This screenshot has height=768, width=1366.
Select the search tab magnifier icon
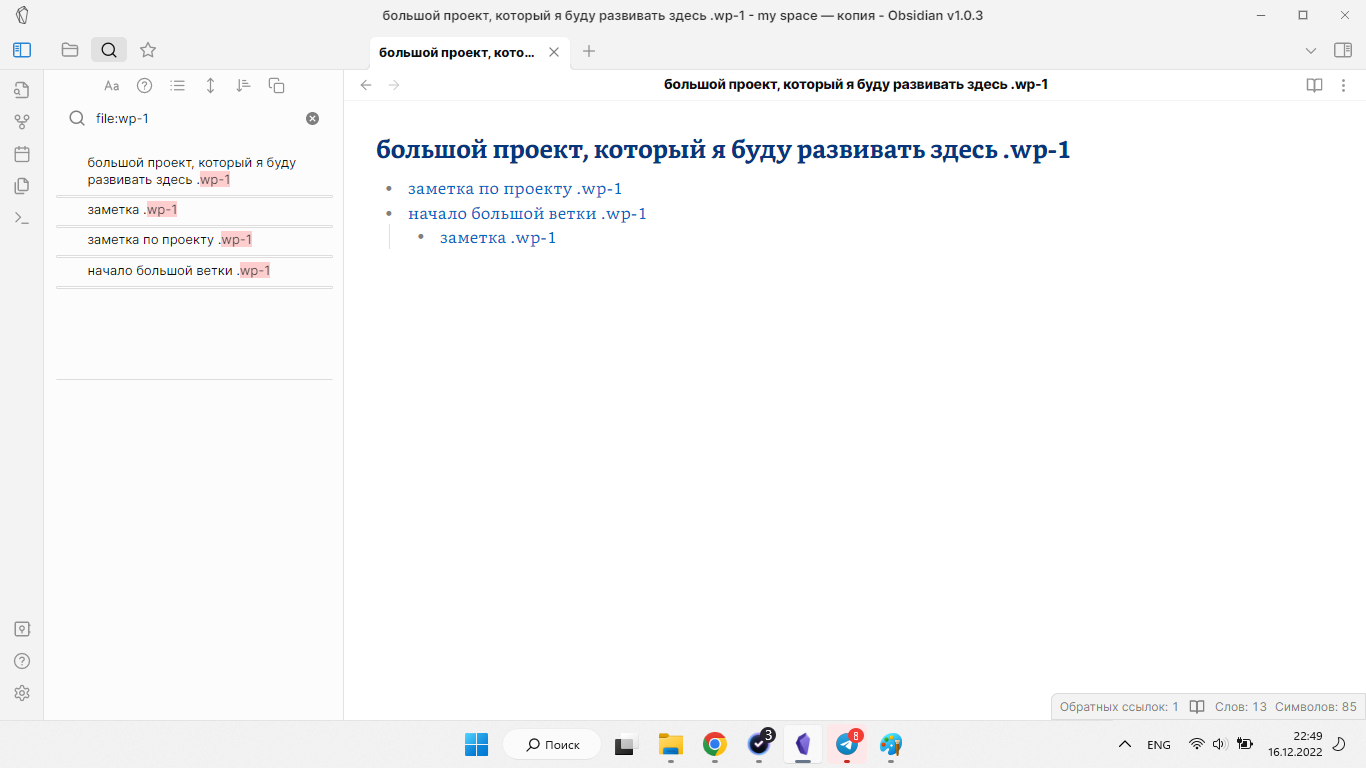pos(109,50)
